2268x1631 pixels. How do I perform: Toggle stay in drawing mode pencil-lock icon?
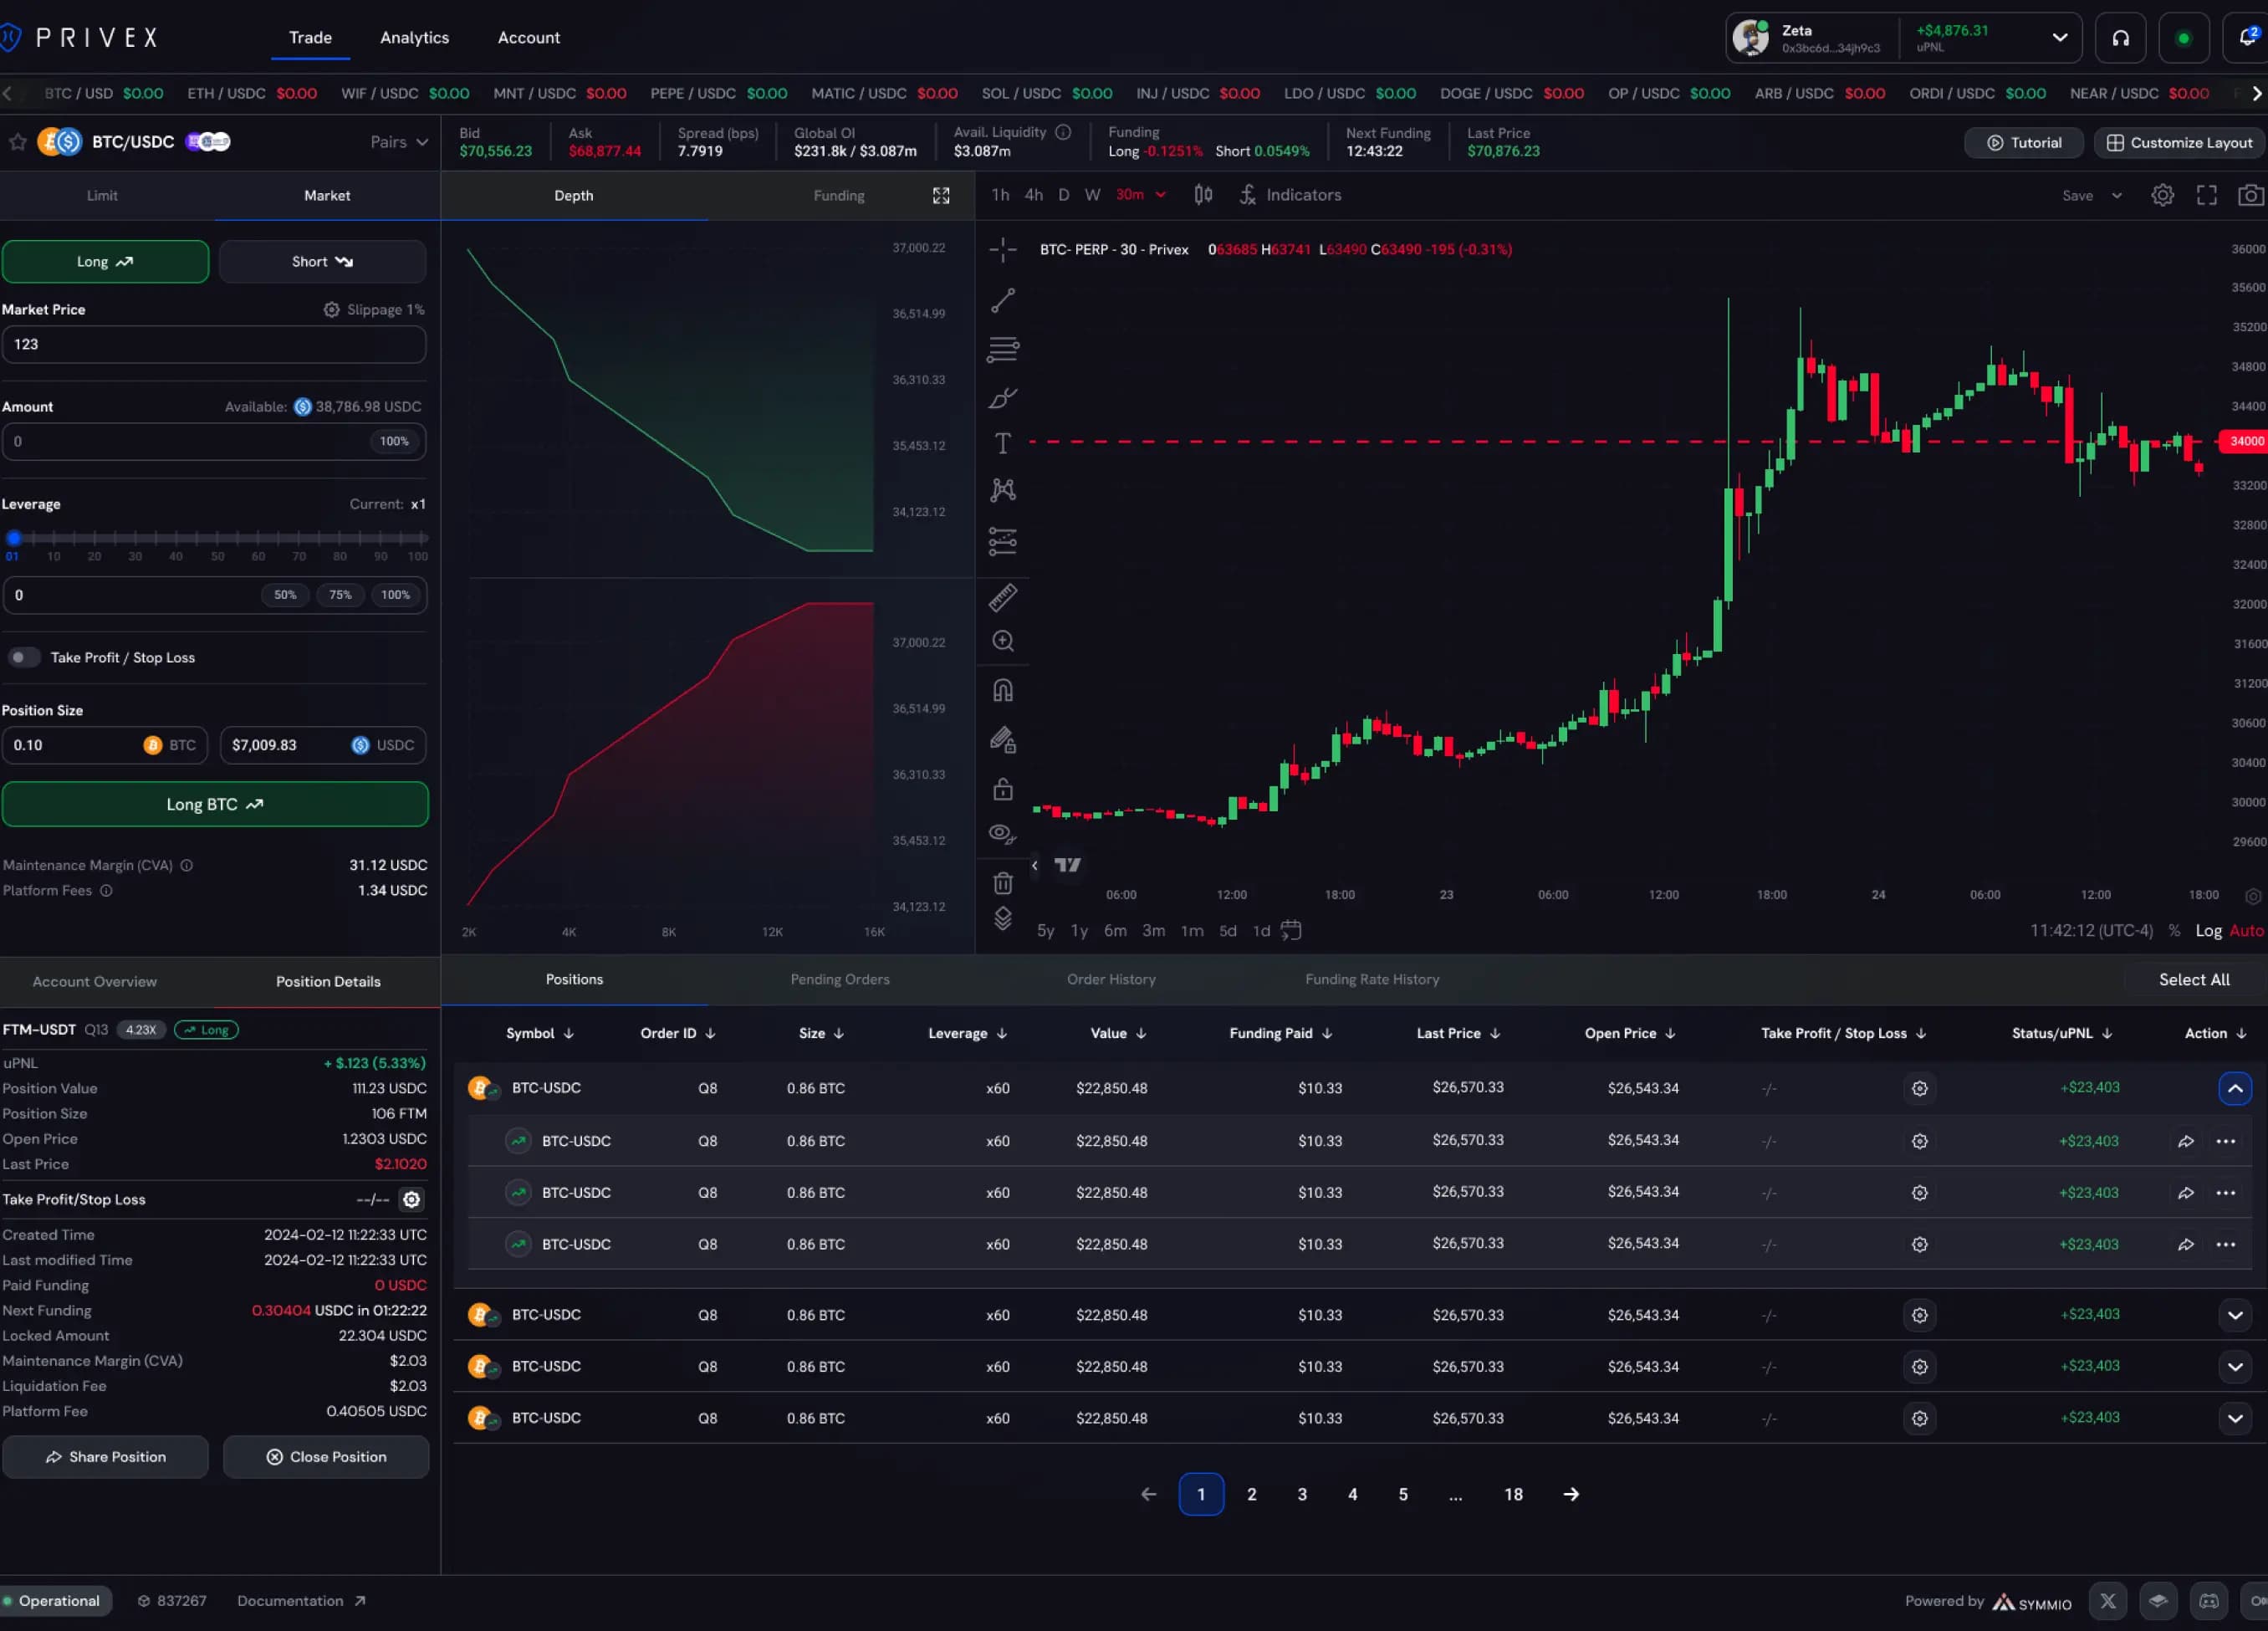point(1002,740)
